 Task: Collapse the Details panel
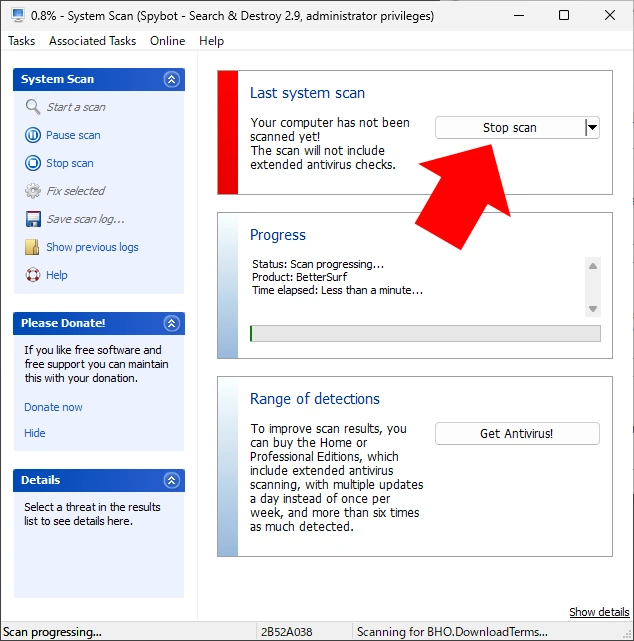171,480
